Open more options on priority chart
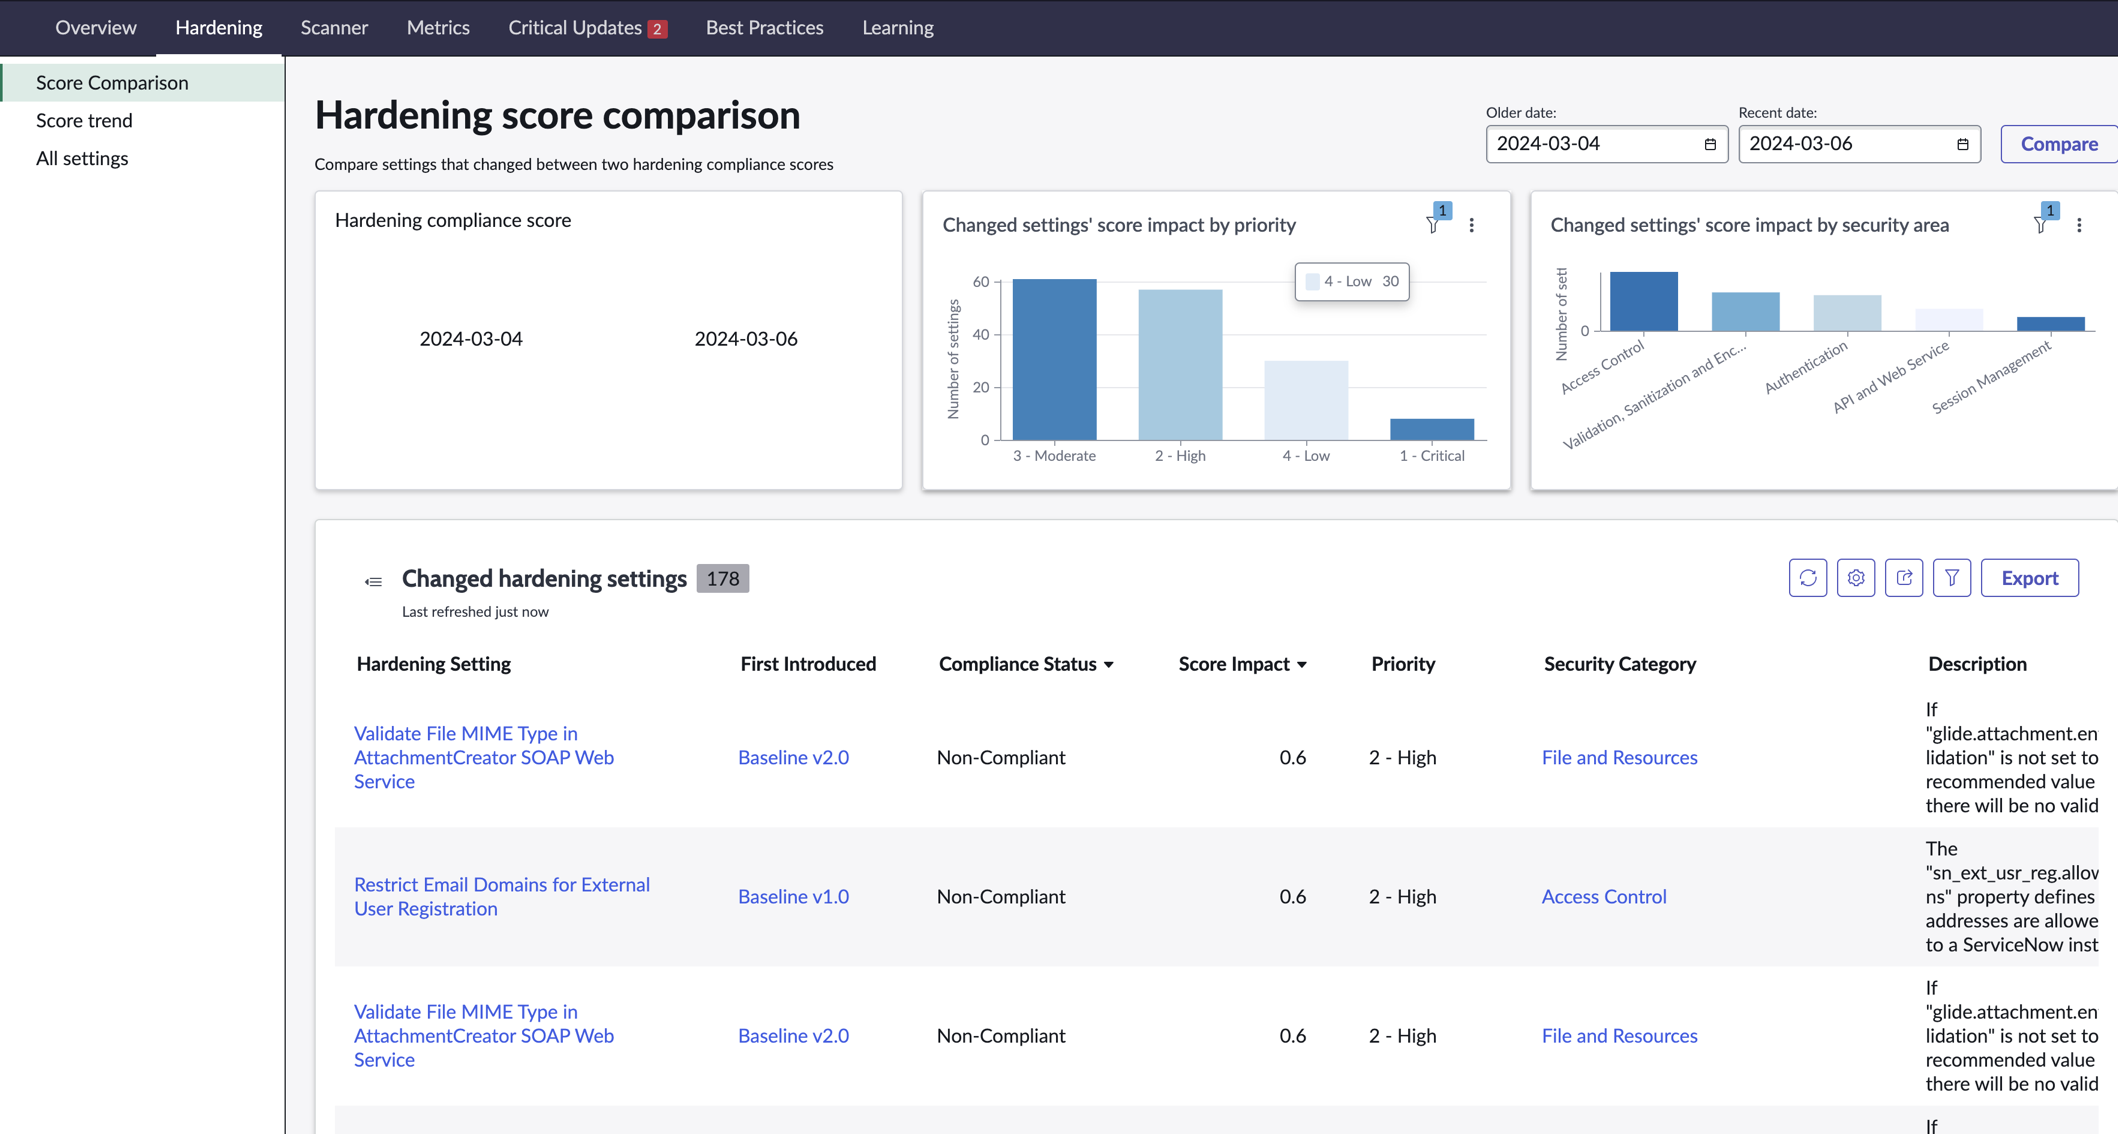Viewport: 2118px width, 1134px height. click(x=1471, y=225)
